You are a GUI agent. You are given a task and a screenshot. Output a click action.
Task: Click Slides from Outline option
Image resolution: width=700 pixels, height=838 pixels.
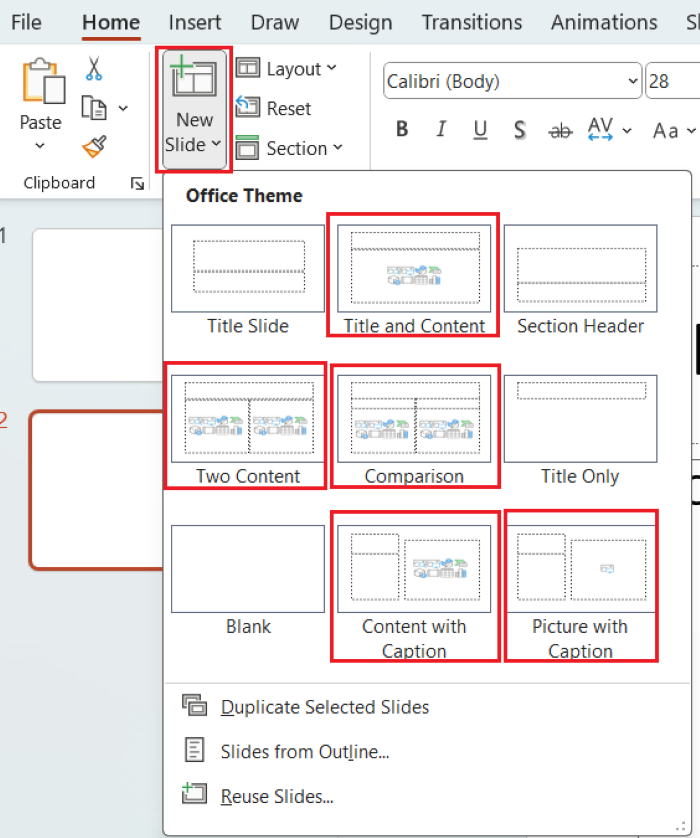(304, 752)
